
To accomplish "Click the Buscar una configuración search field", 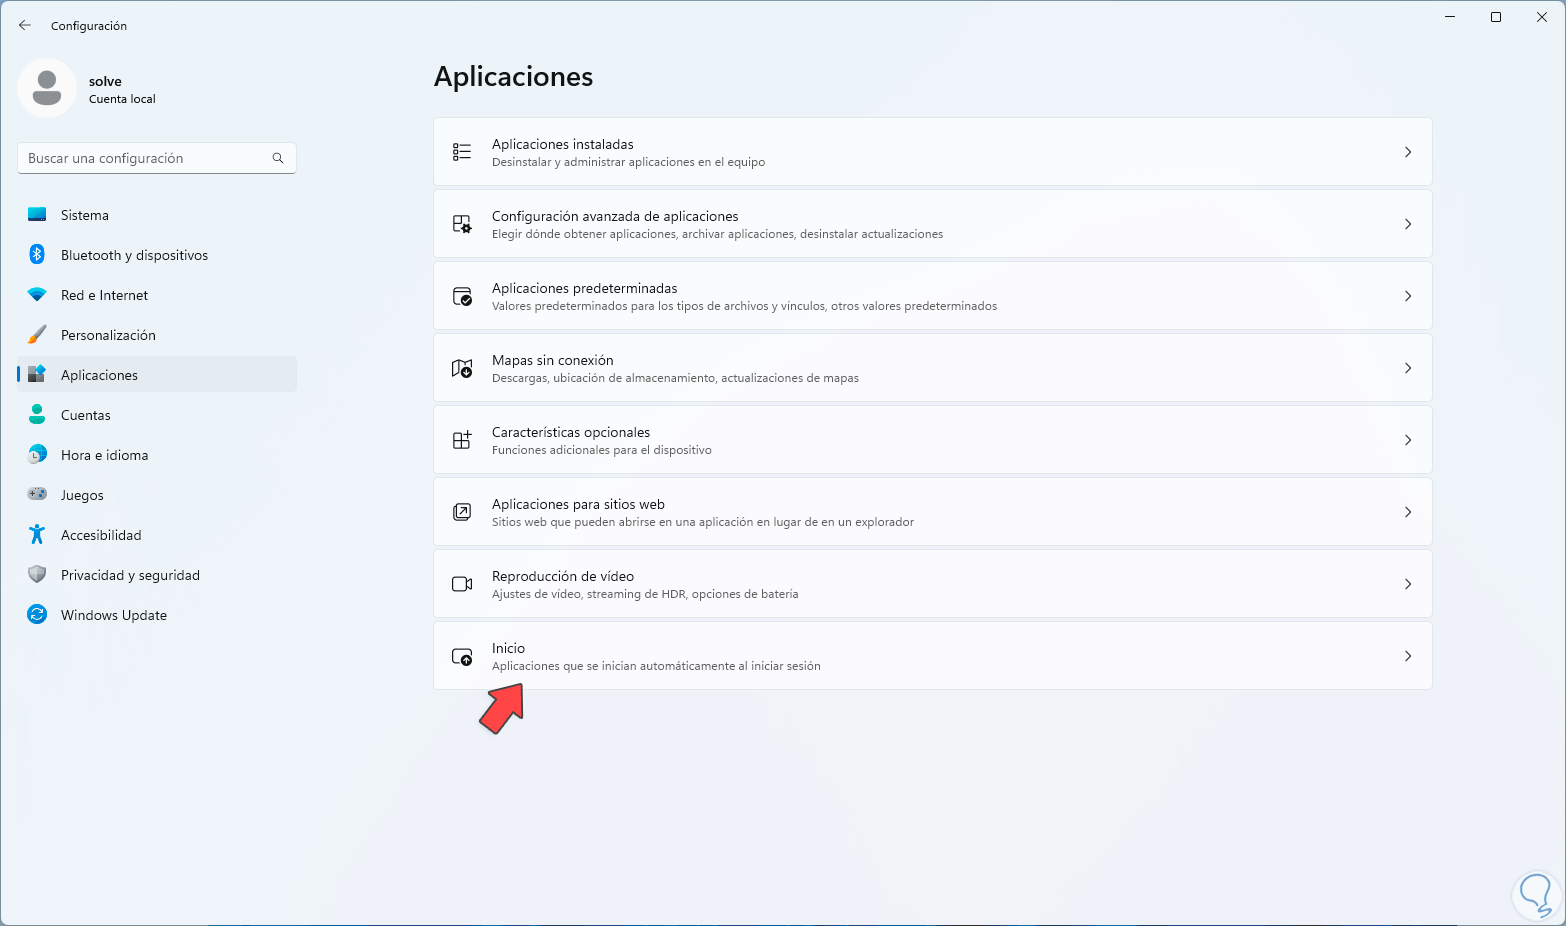I will (x=147, y=158).
